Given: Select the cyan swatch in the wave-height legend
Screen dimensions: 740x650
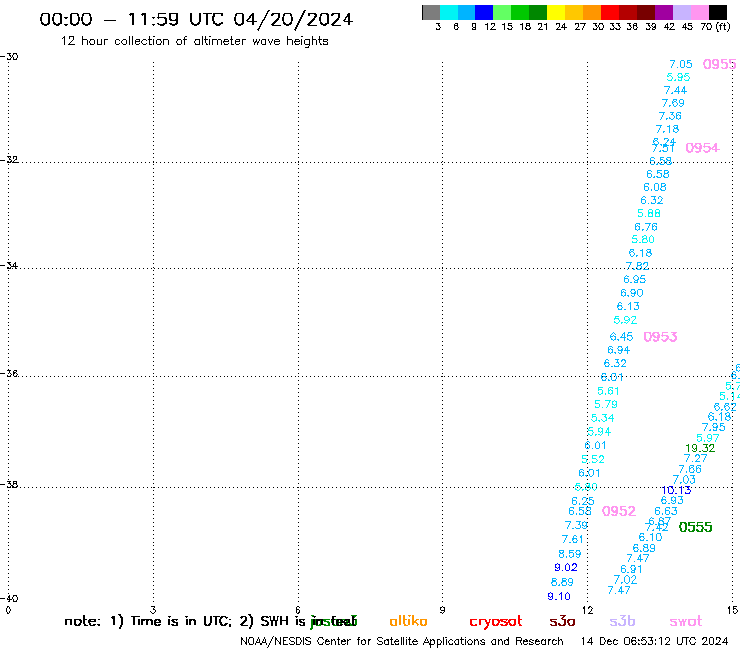Looking at the screenshot, I should (449, 12).
